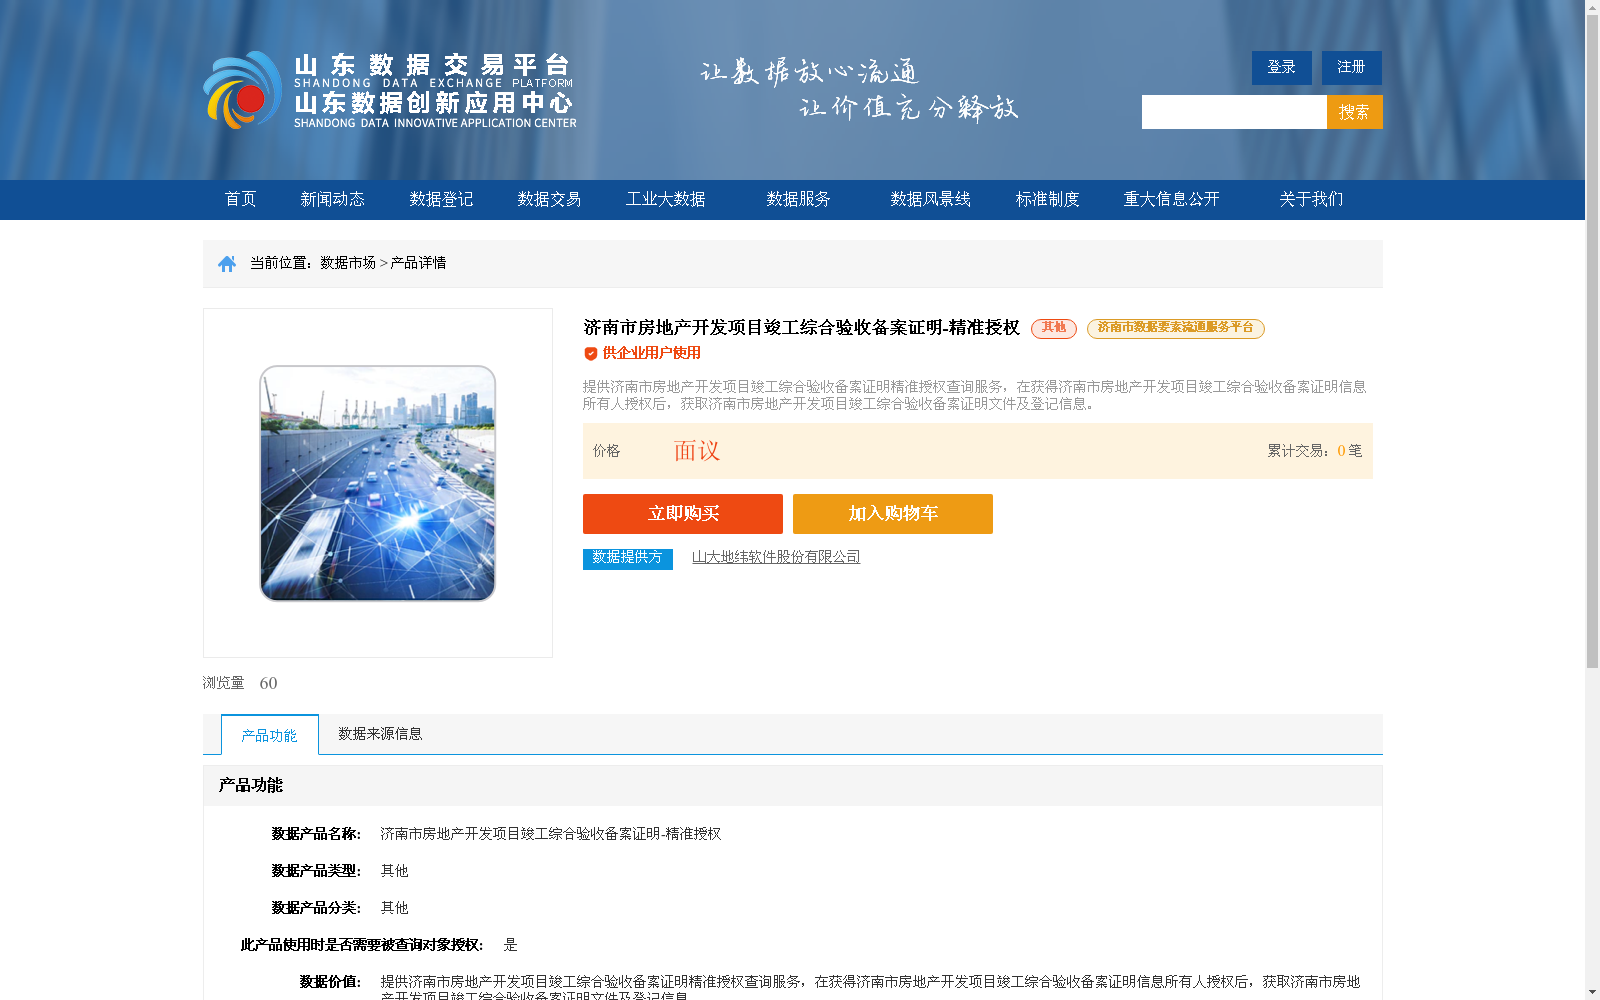The width and height of the screenshot is (1600, 1000).
Task: Switch to the 数据来源信息 tab
Action: point(380,734)
